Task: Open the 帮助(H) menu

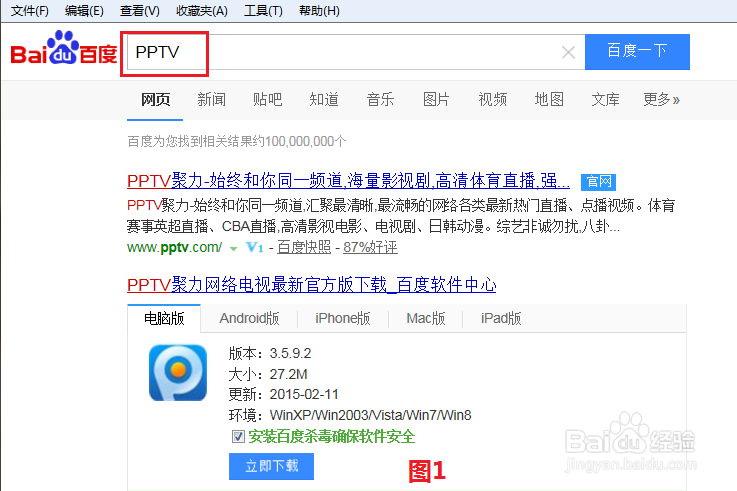Action: click(319, 10)
